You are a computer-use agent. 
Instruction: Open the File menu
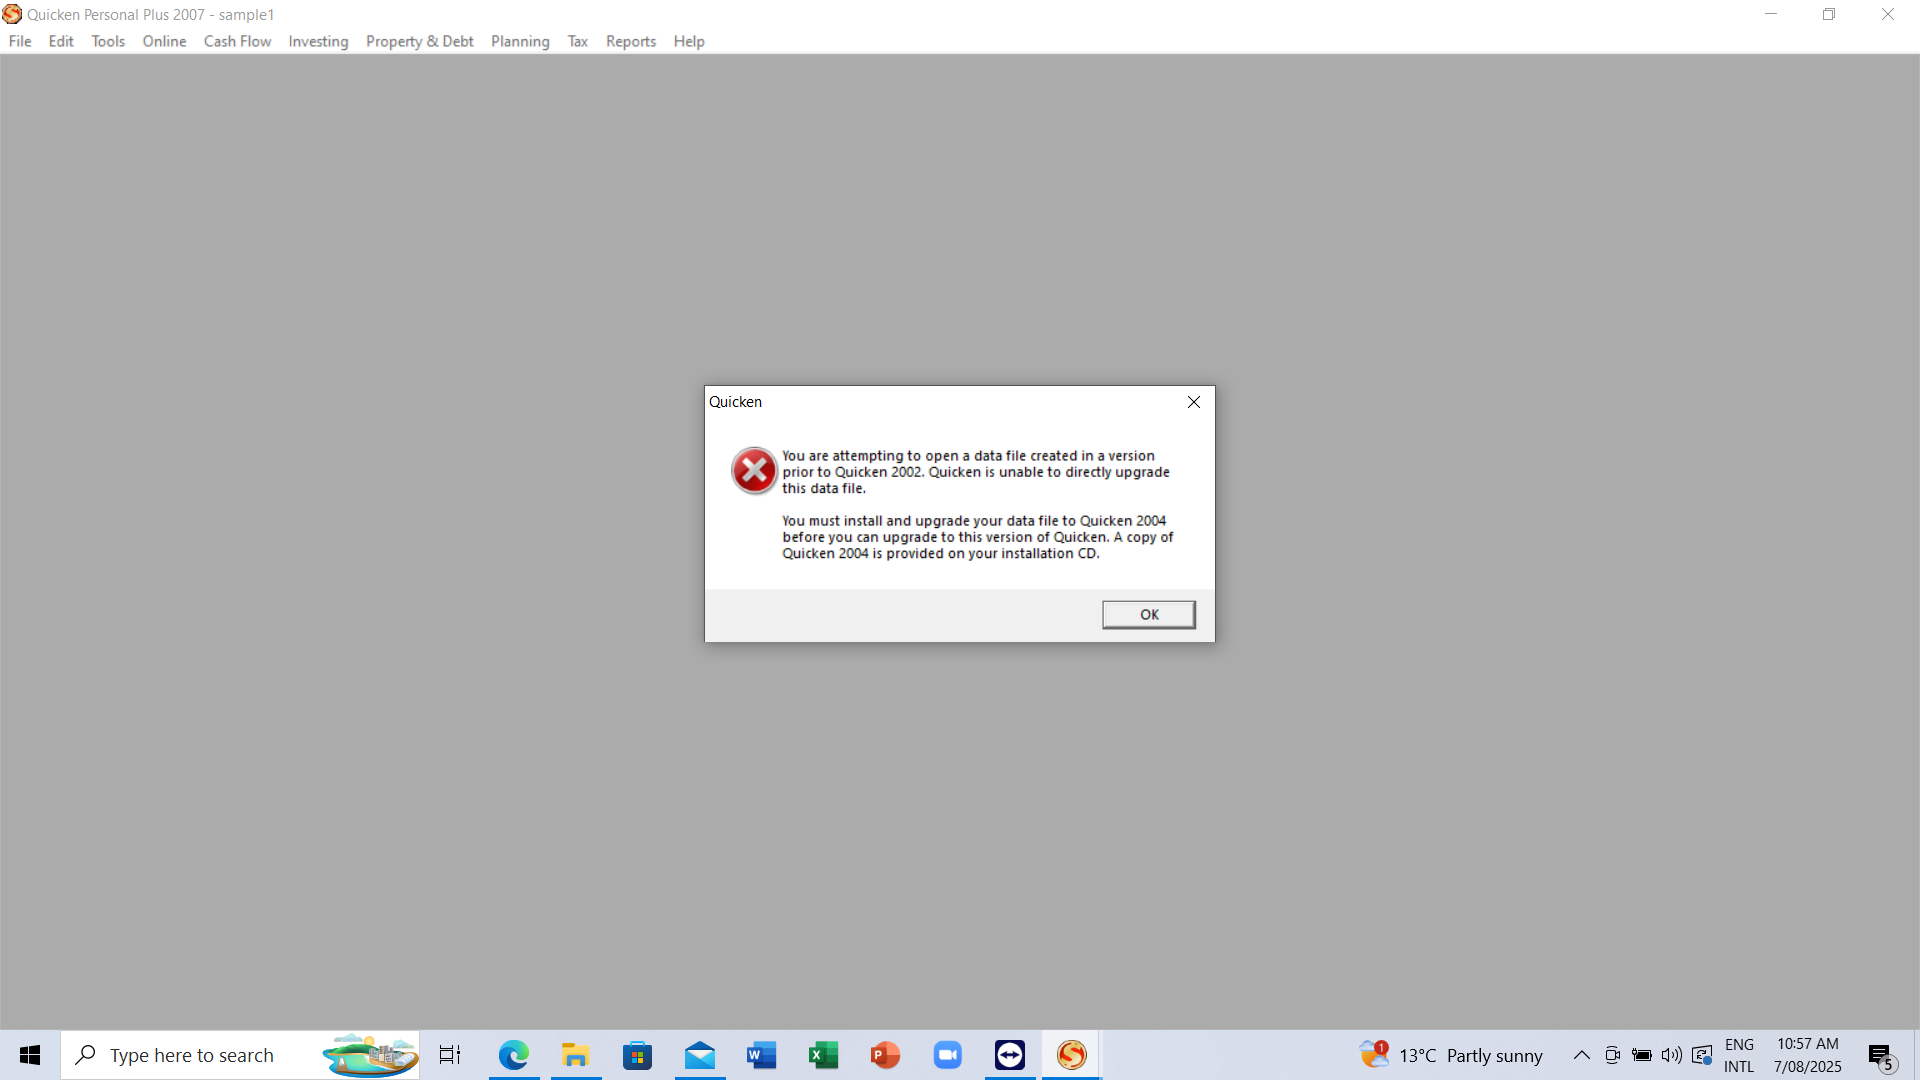(x=20, y=41)
